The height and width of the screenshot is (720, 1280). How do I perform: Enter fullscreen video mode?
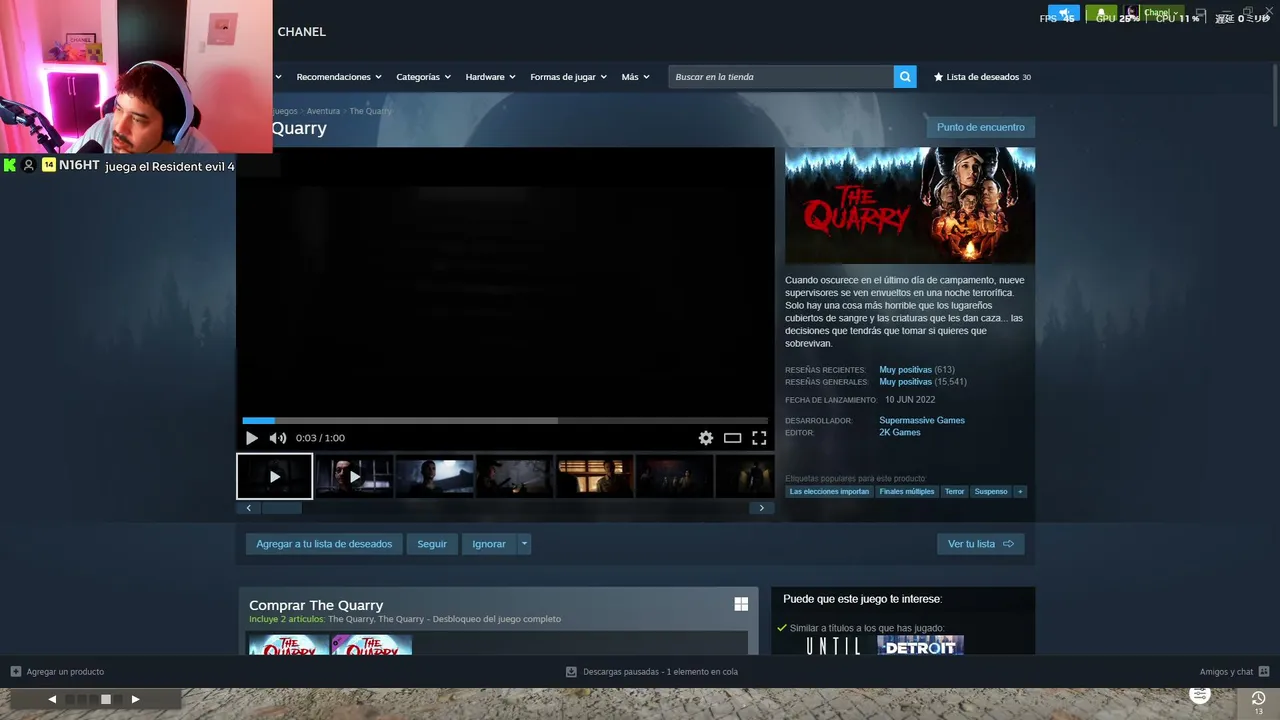tap(759, 438)
